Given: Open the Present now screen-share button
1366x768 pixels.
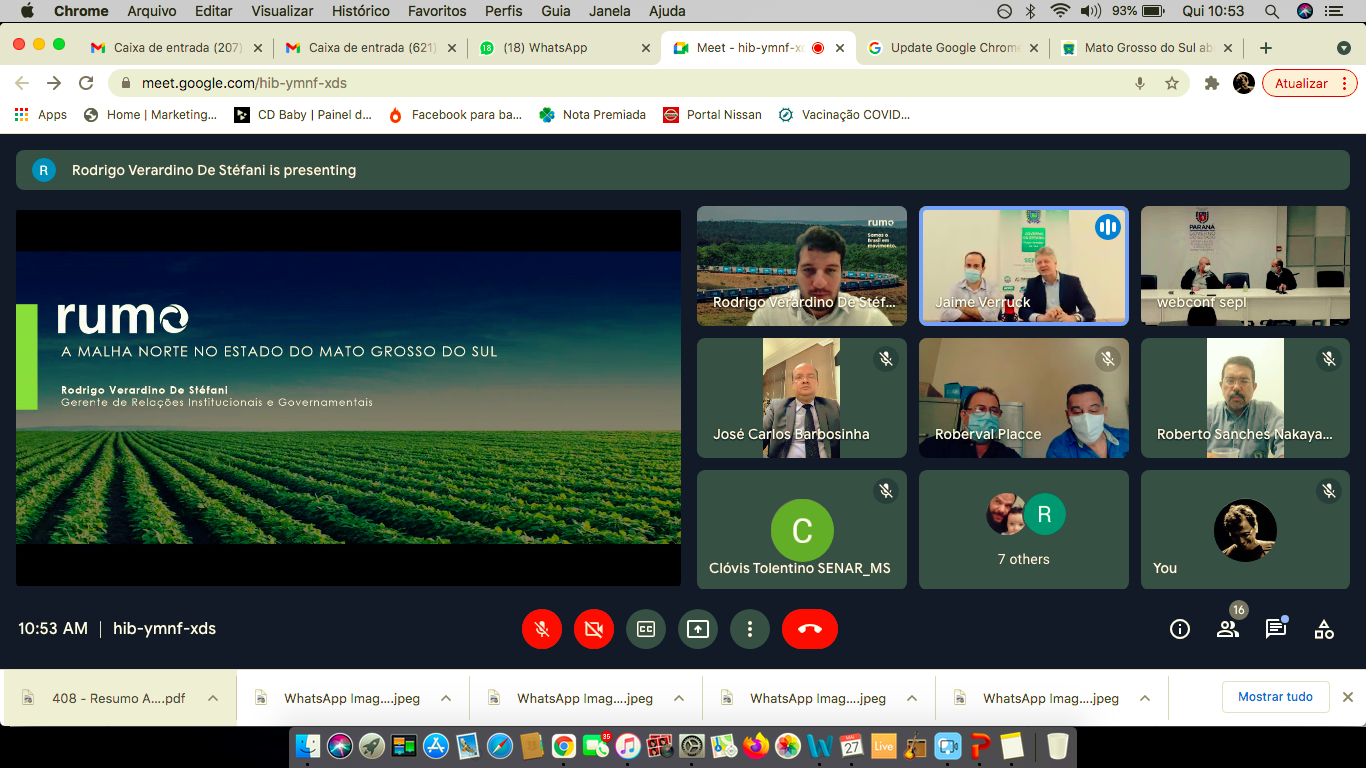Looking at the screenshot, I should (x=697, y=629).
